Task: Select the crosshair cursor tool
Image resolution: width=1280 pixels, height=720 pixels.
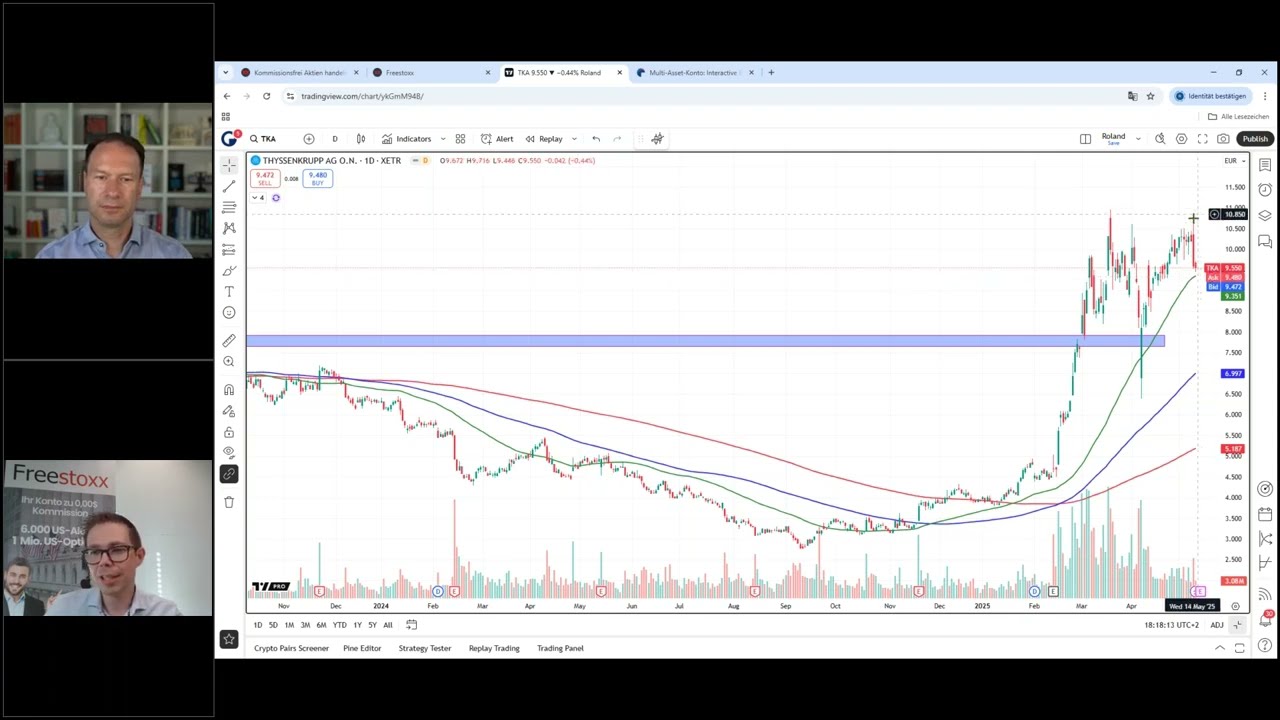Action: coord(229,165)
